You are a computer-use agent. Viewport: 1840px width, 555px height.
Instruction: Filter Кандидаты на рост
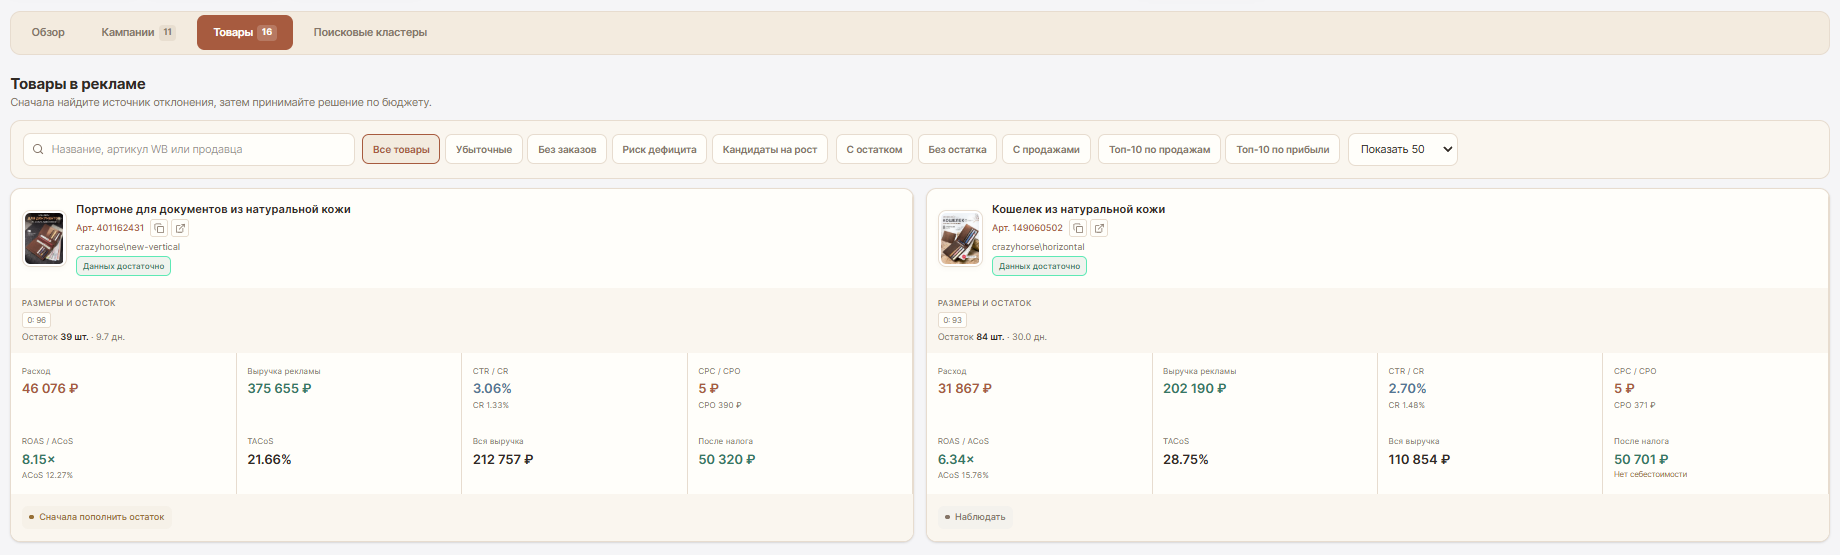[x=770, y=149]
